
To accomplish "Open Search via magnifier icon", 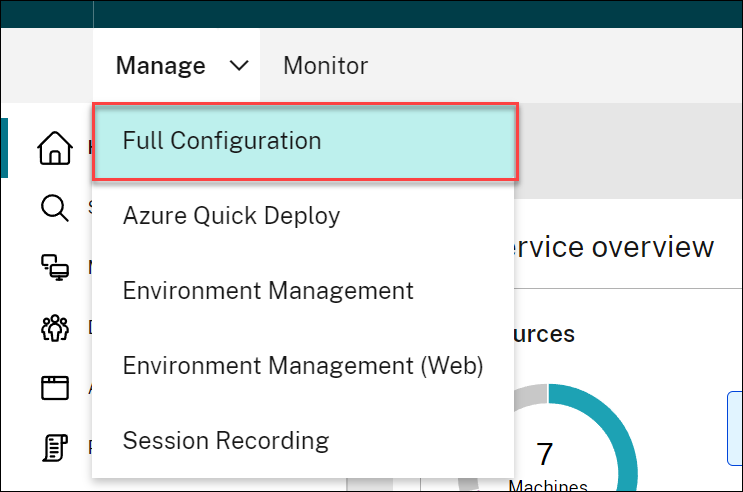I will [x=54, y=208].
